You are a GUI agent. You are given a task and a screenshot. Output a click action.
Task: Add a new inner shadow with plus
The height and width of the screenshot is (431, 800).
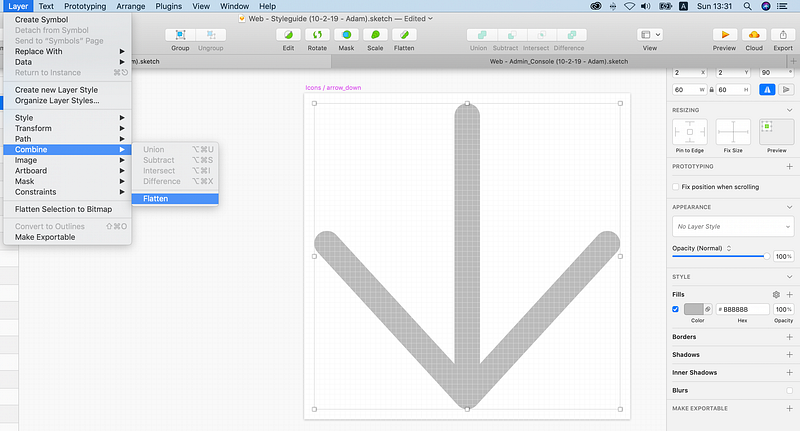789,372
